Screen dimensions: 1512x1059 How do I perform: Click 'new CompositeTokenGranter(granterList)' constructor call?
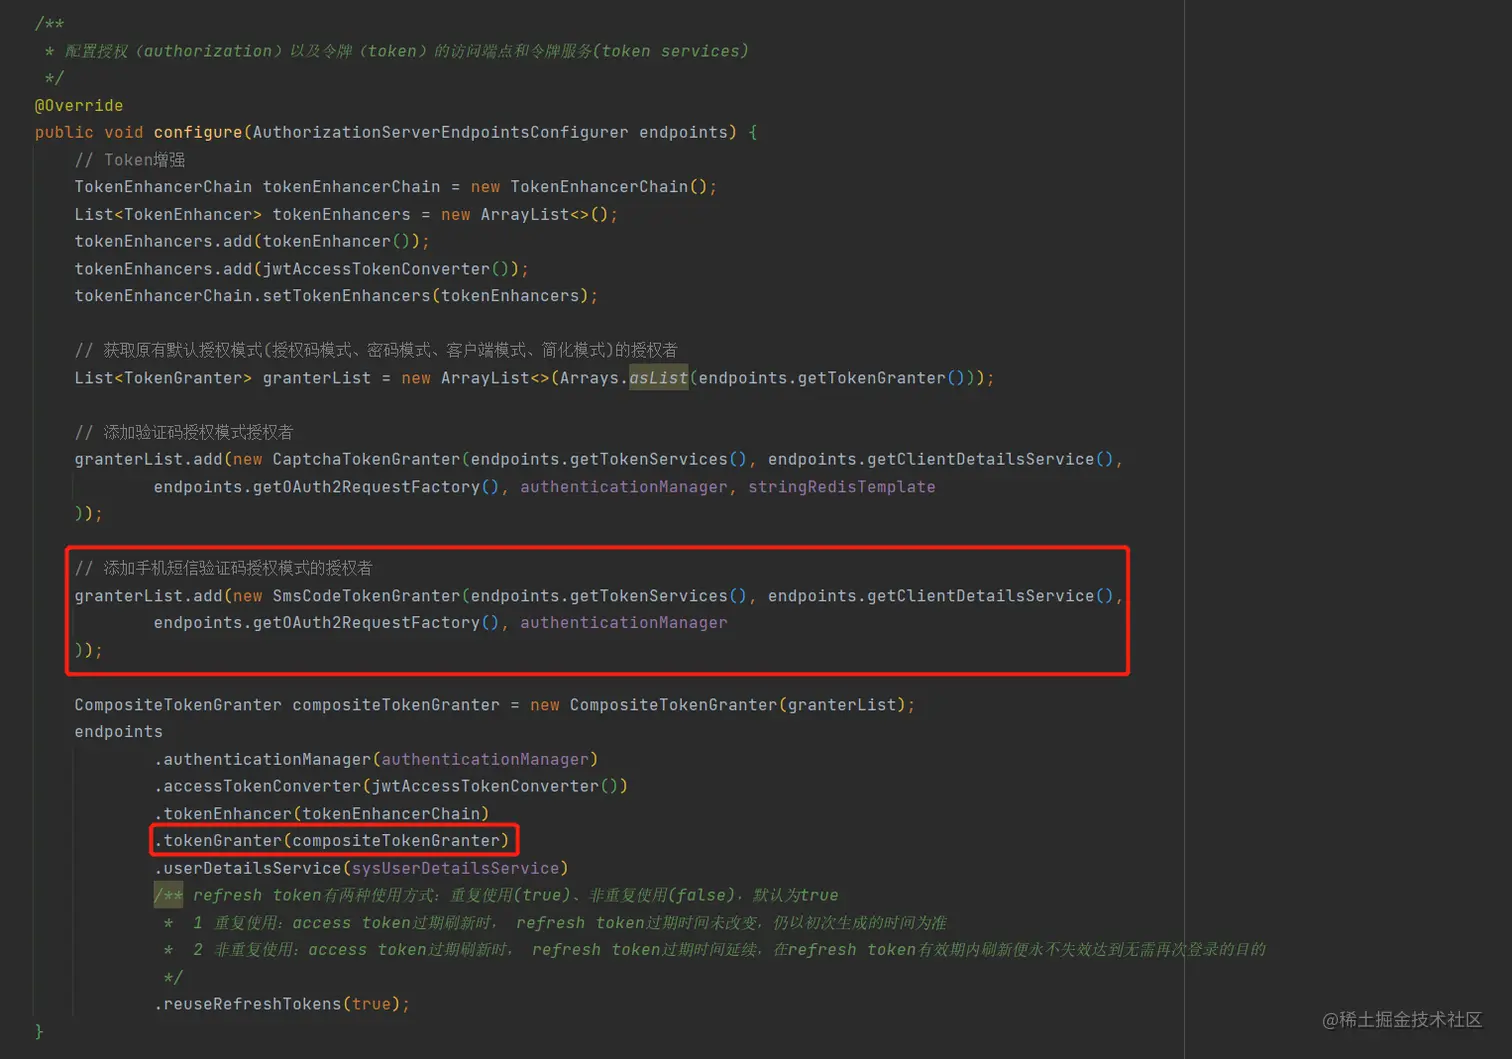coord(718,705)
